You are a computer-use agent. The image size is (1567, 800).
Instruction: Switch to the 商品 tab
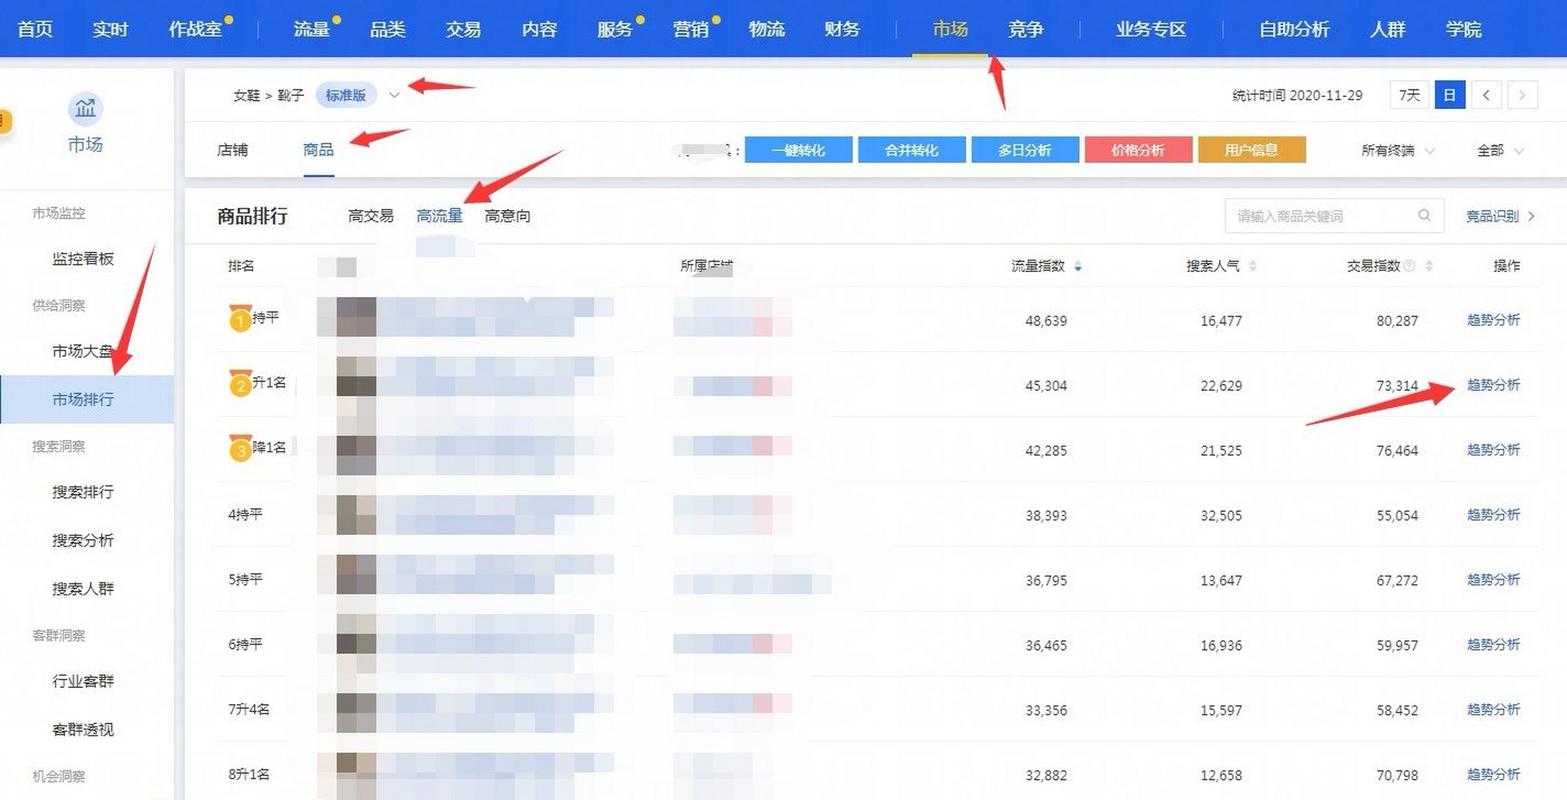point(318,150)
